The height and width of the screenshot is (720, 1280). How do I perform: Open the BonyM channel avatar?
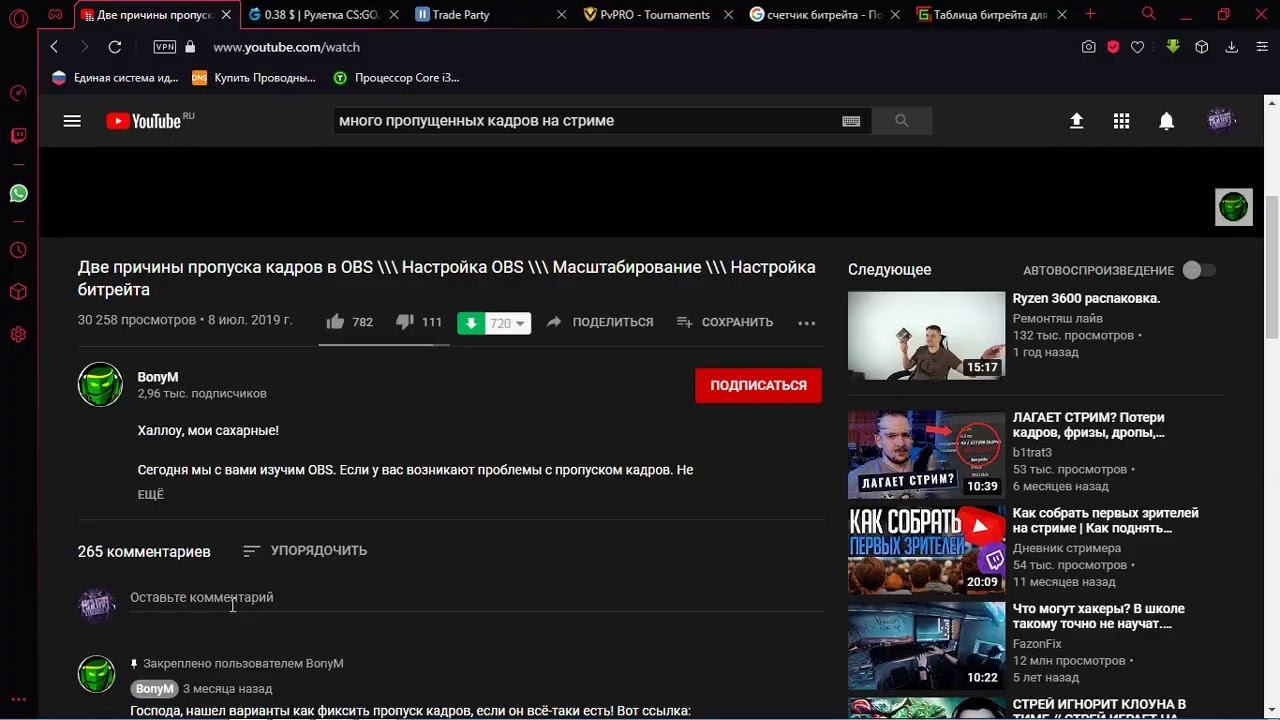[x=100, y=384]
